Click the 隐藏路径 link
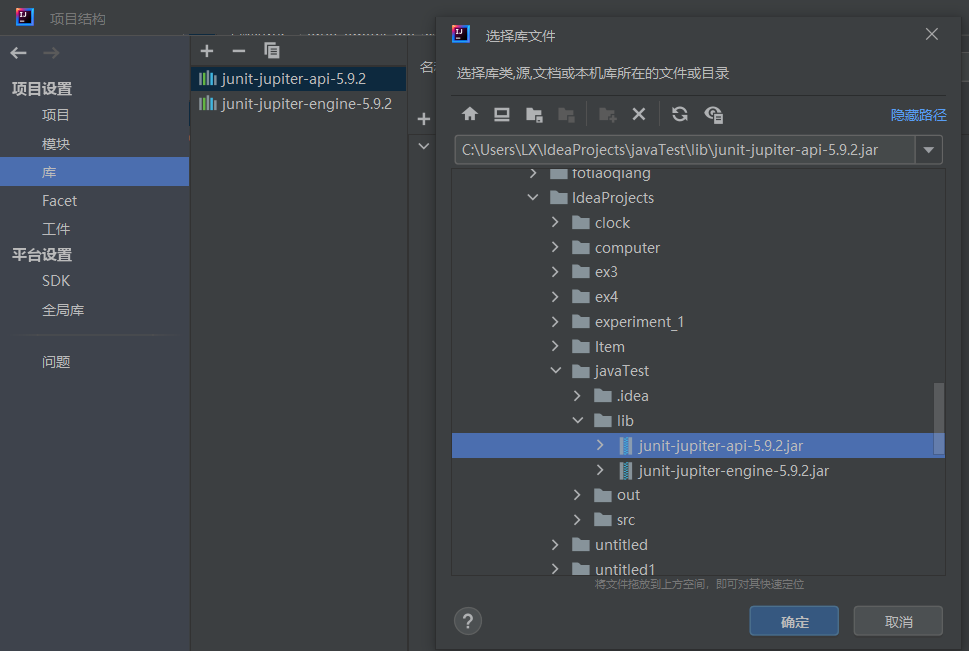969x651 pixels. [918, 115]
